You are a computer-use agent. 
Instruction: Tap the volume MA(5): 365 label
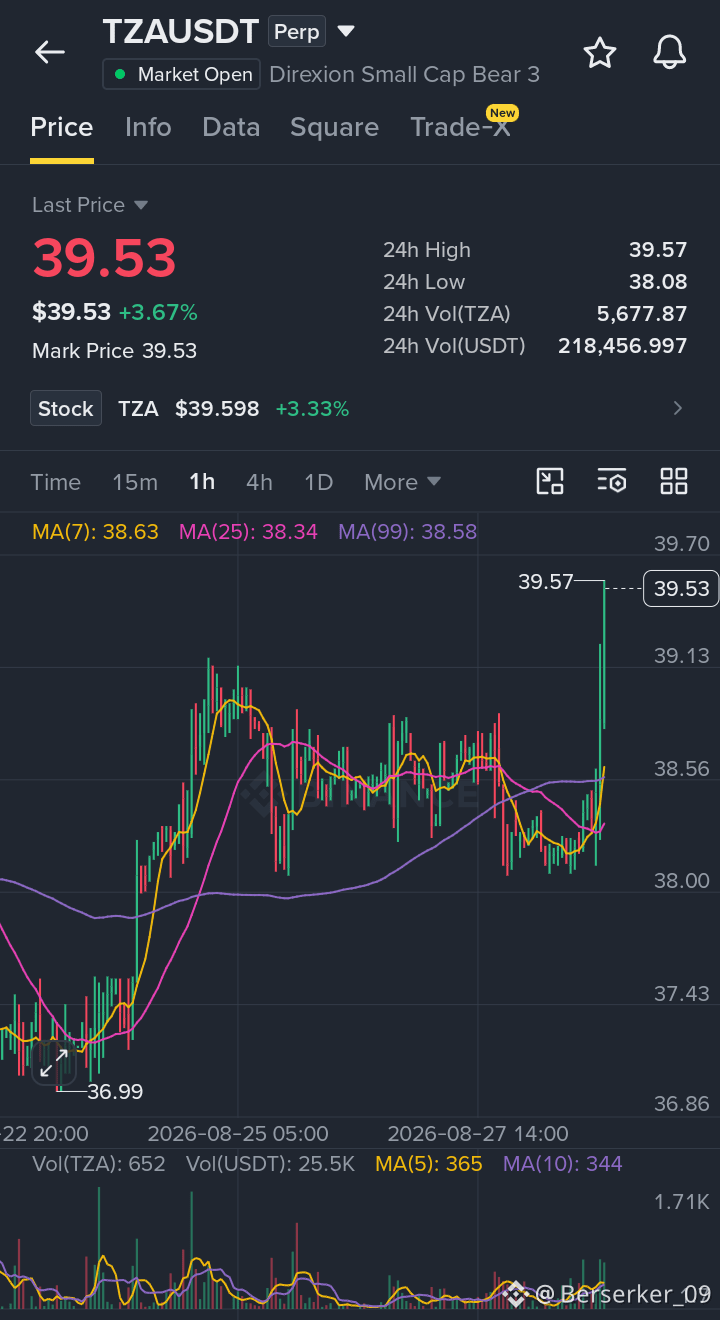click(x=429, y=1164)
